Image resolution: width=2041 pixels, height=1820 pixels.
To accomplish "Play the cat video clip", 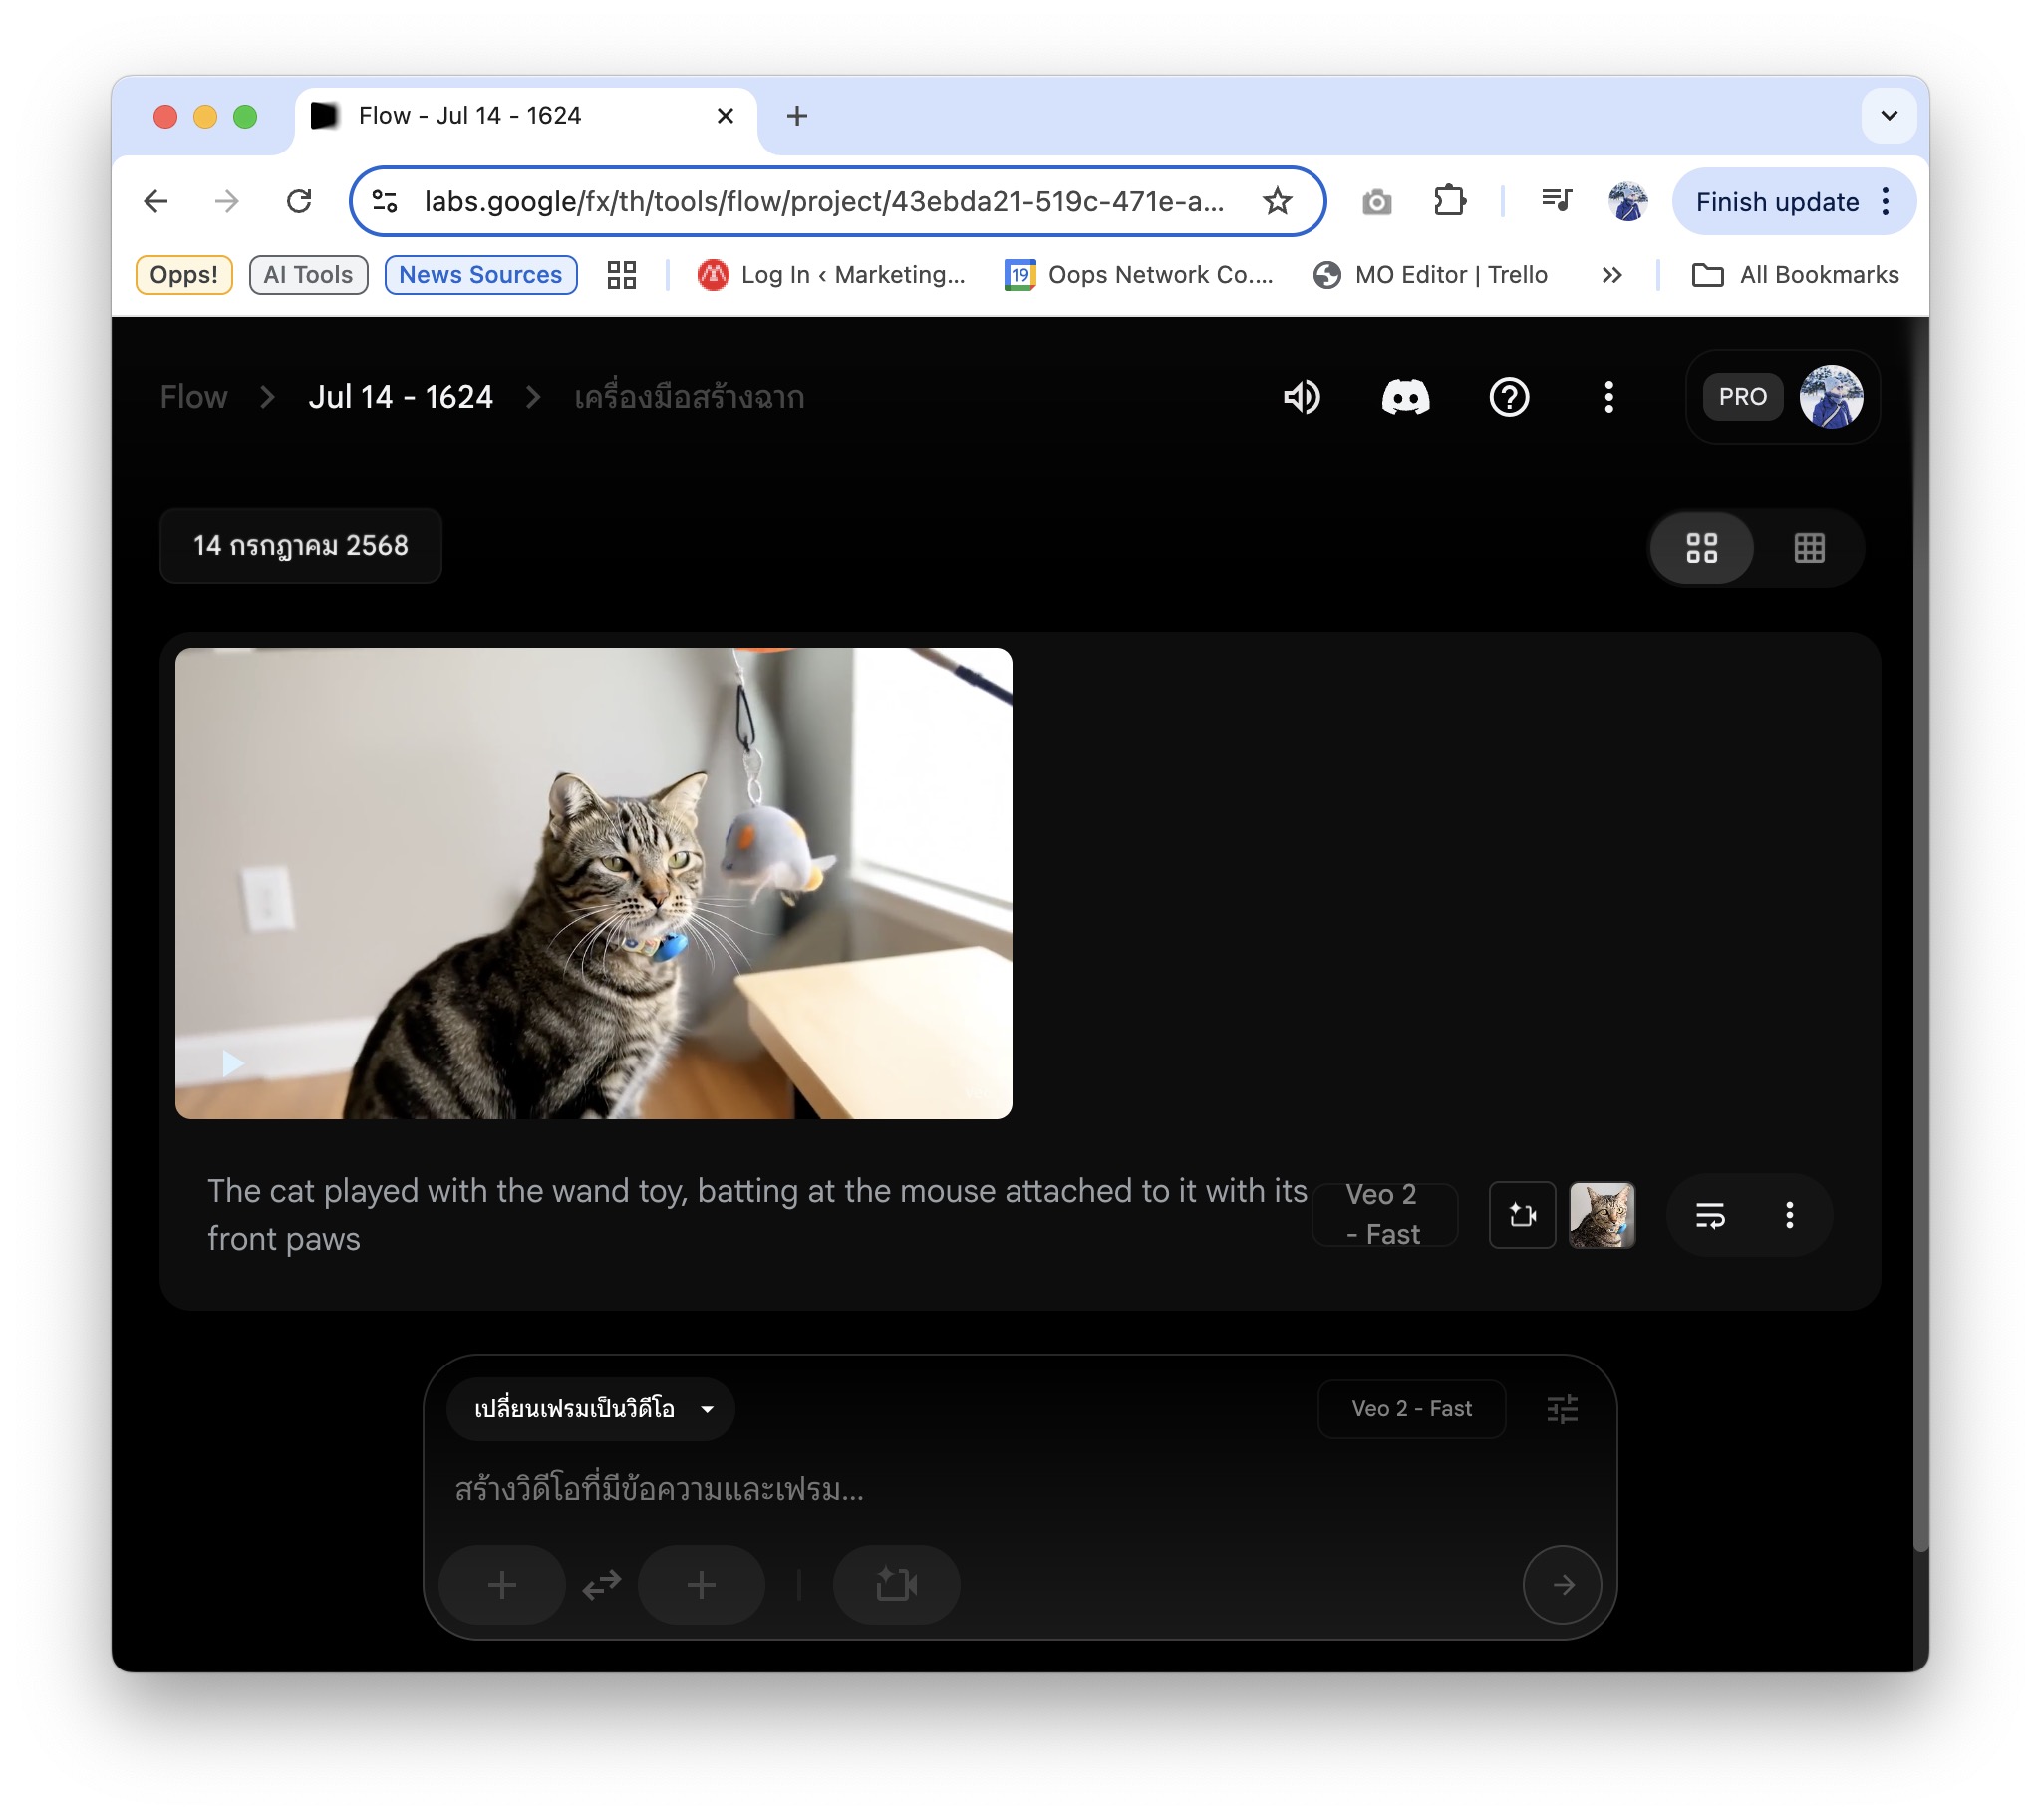I will [232, 1063].
